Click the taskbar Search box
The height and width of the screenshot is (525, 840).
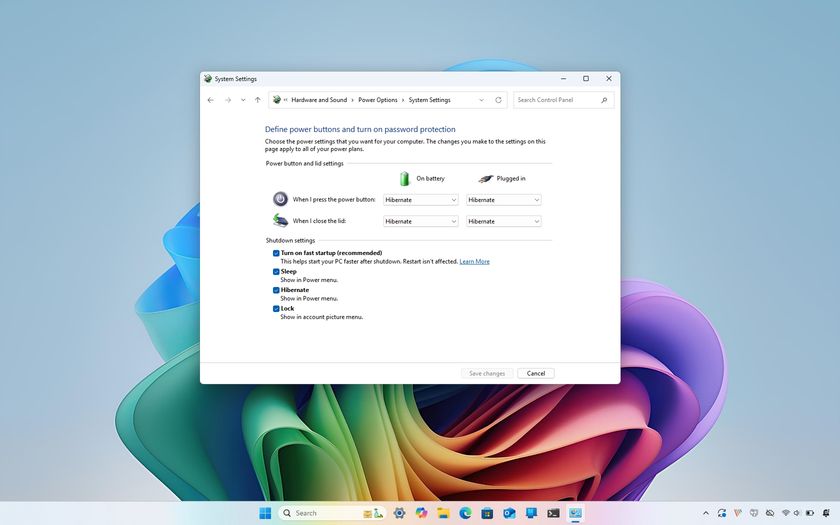[x=332, y=513]
